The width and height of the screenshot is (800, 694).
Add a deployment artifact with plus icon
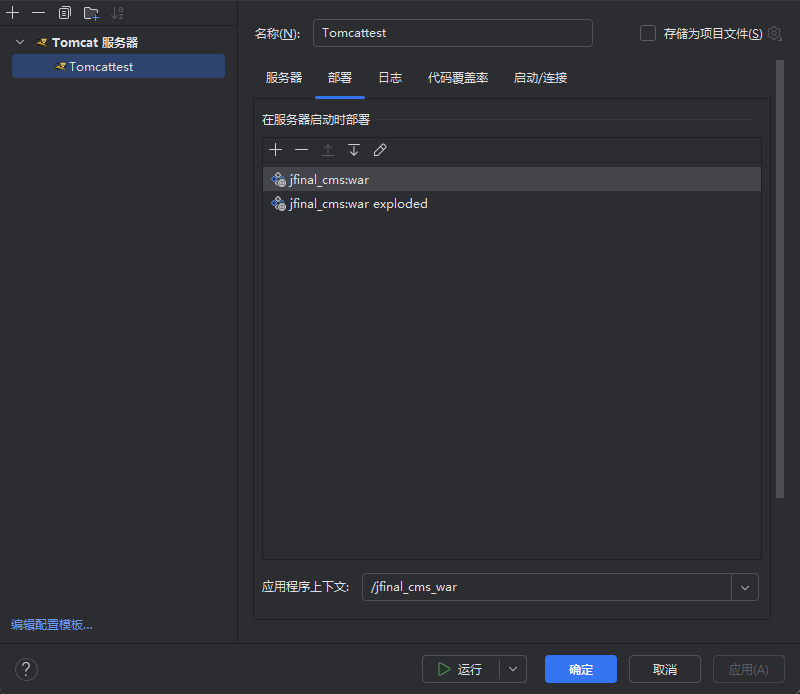click(276, 150)
